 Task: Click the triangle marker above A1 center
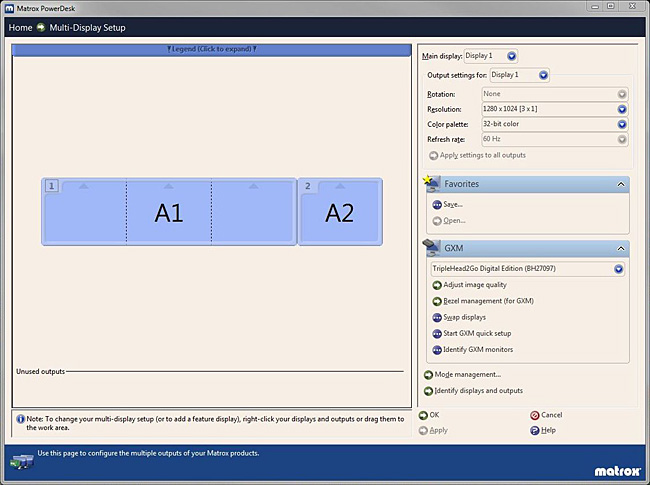point(168,186)
